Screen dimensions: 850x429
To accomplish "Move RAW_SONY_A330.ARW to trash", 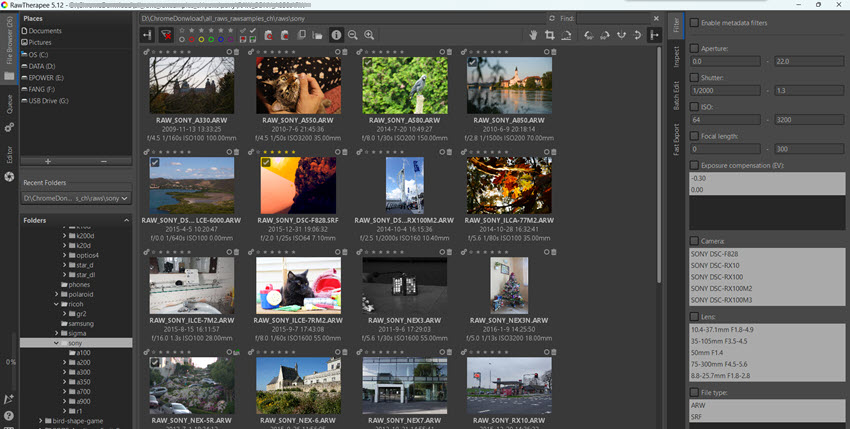I will tap(236, 52).
